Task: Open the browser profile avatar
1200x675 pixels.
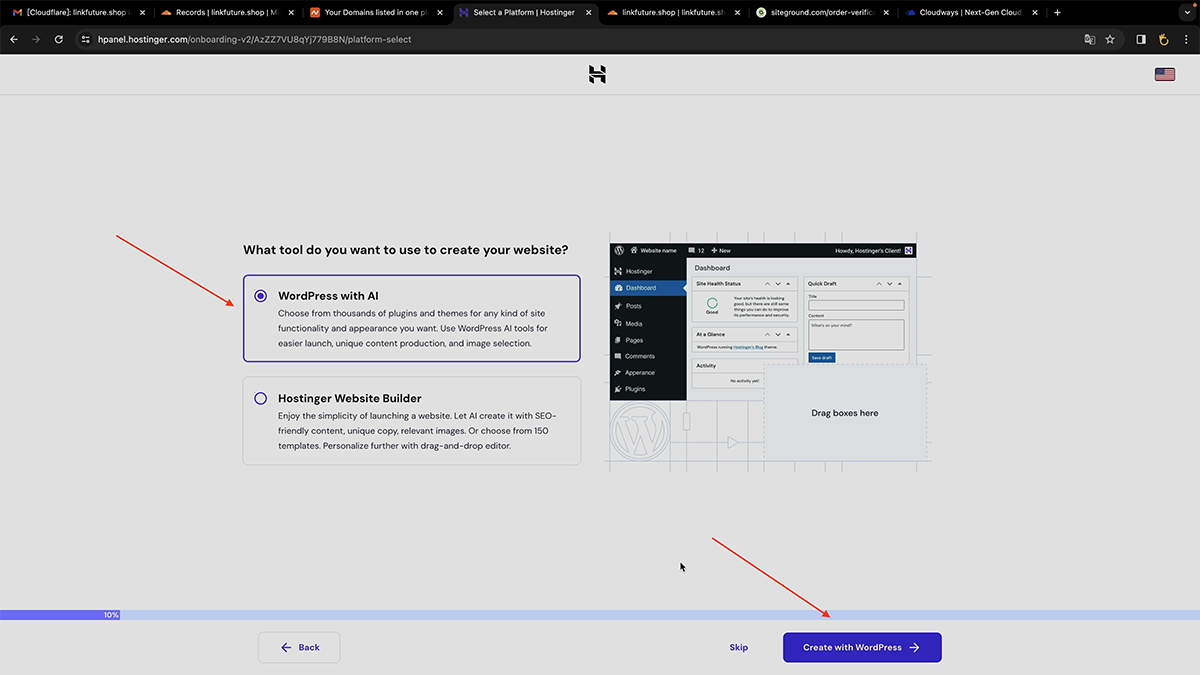Action: (1163, 39)
